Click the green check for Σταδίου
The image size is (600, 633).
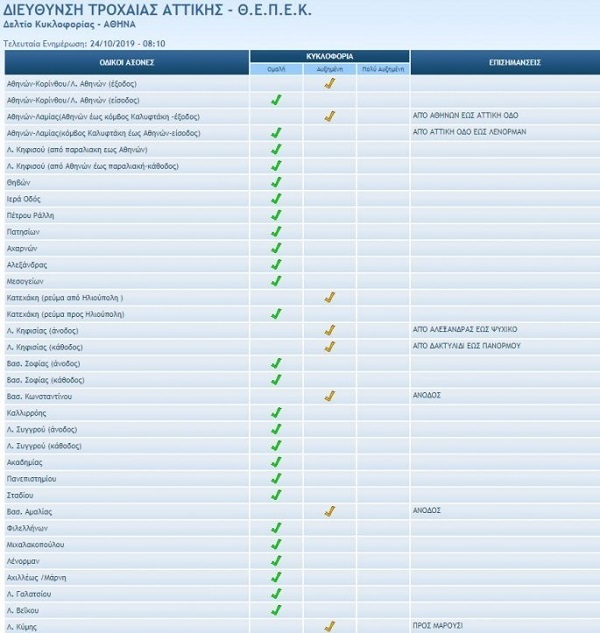click(276, 494)
